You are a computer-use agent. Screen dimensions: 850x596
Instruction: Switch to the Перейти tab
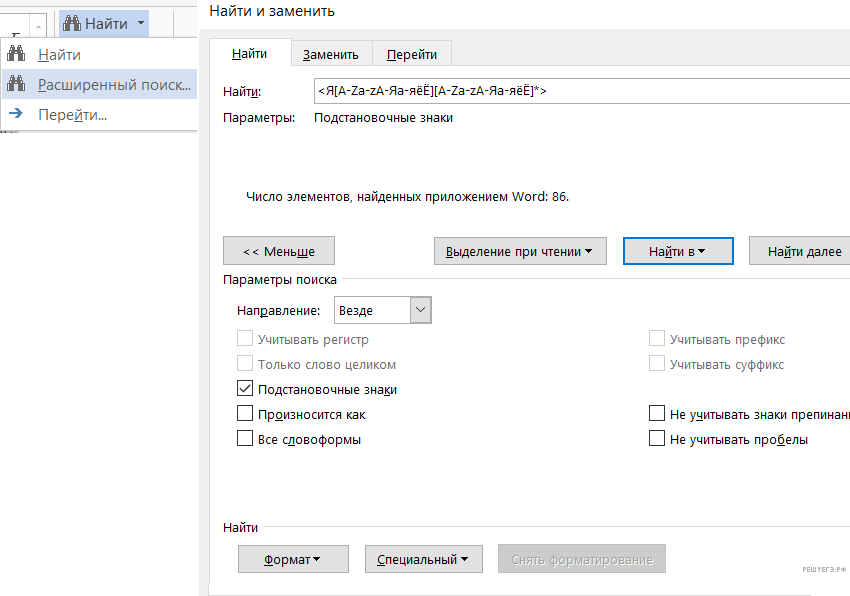click(x=411, y=54)
